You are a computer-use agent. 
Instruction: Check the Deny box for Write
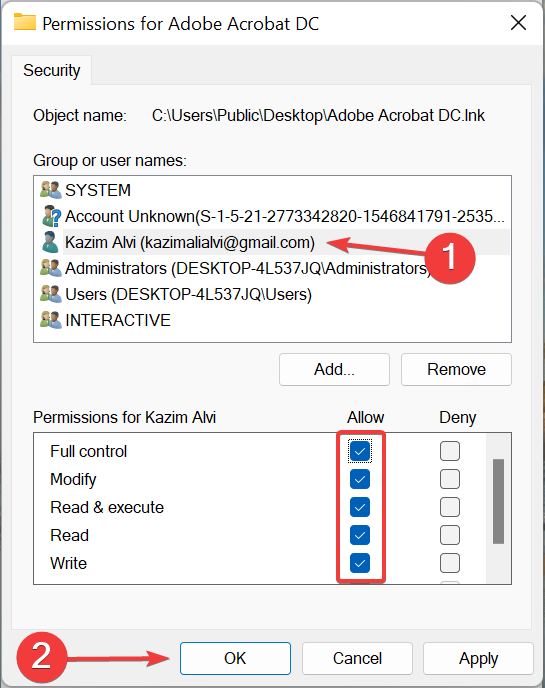coord(450,563)
